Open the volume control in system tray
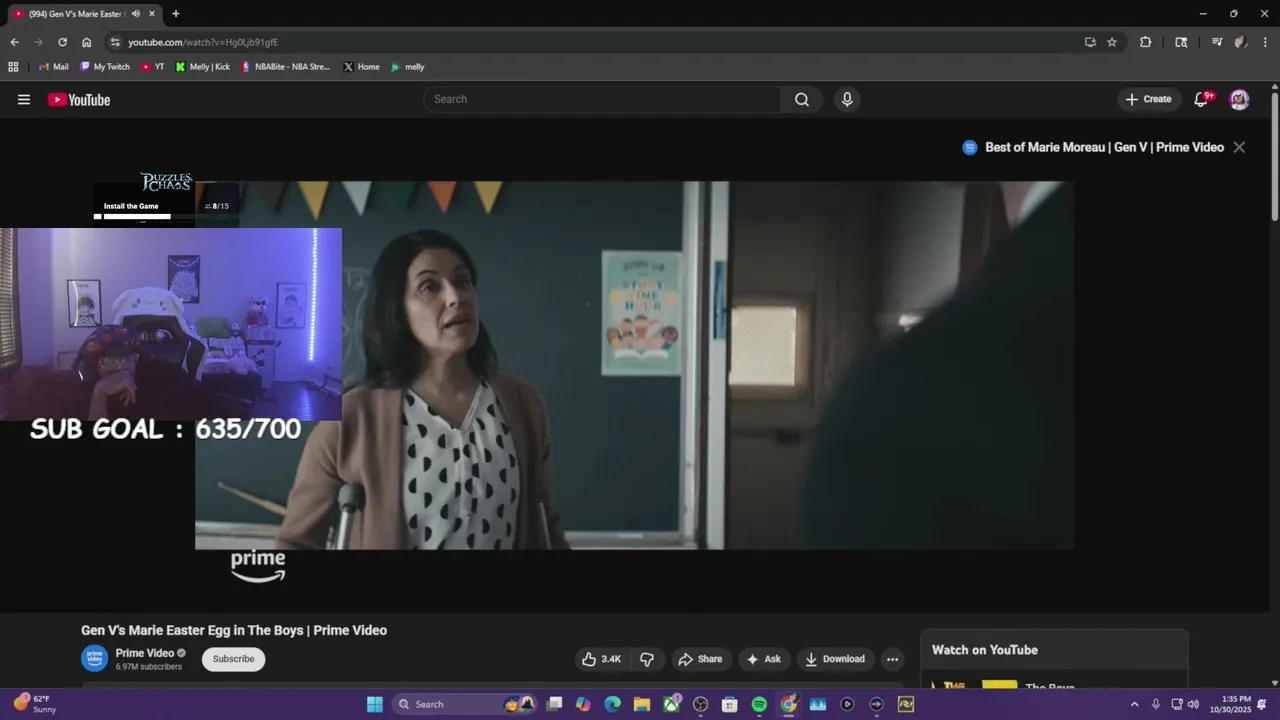This screenshot has height=720, width=1280. 1193,704
